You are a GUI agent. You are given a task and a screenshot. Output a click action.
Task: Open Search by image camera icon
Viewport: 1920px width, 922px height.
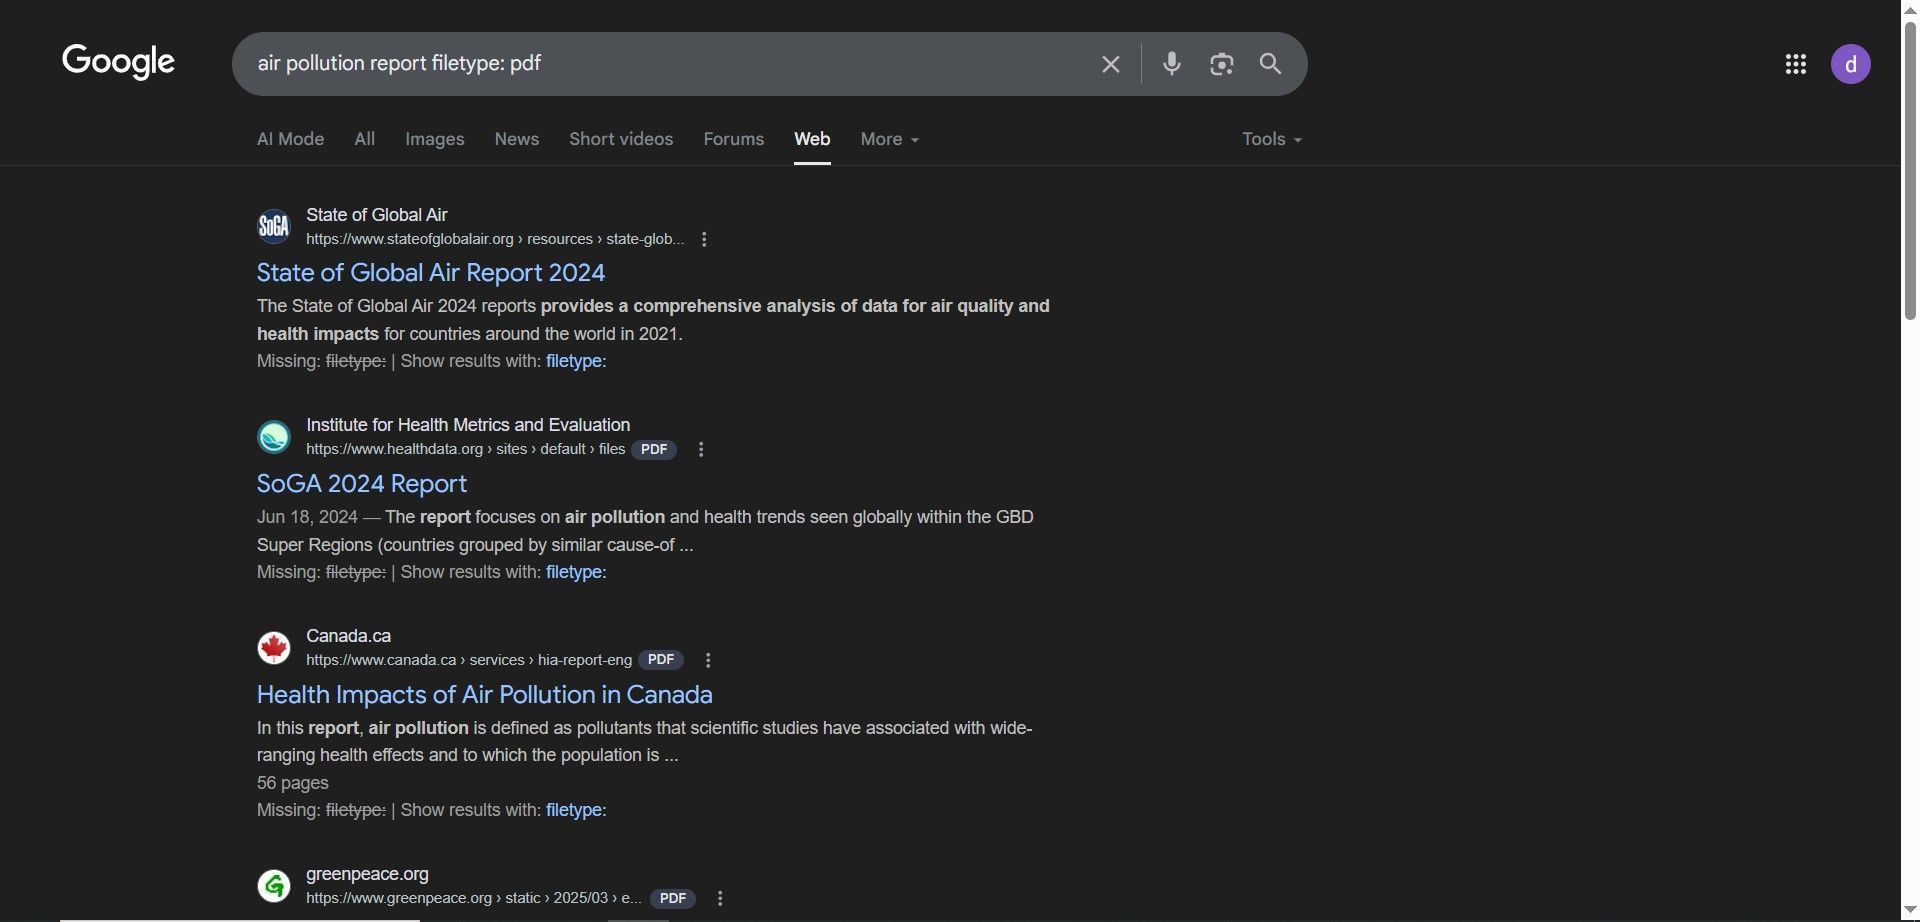(1221, 64)
